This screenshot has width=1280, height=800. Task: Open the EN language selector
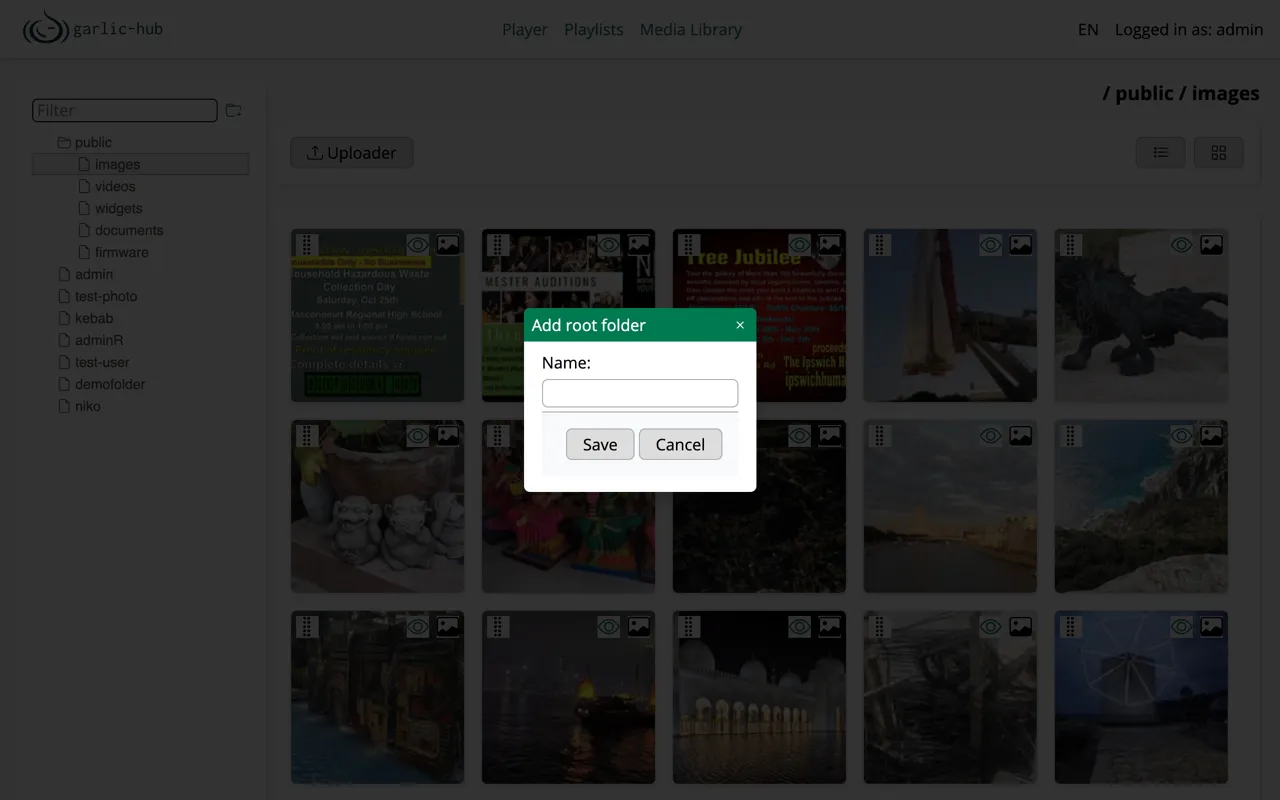pos(1088,29)
